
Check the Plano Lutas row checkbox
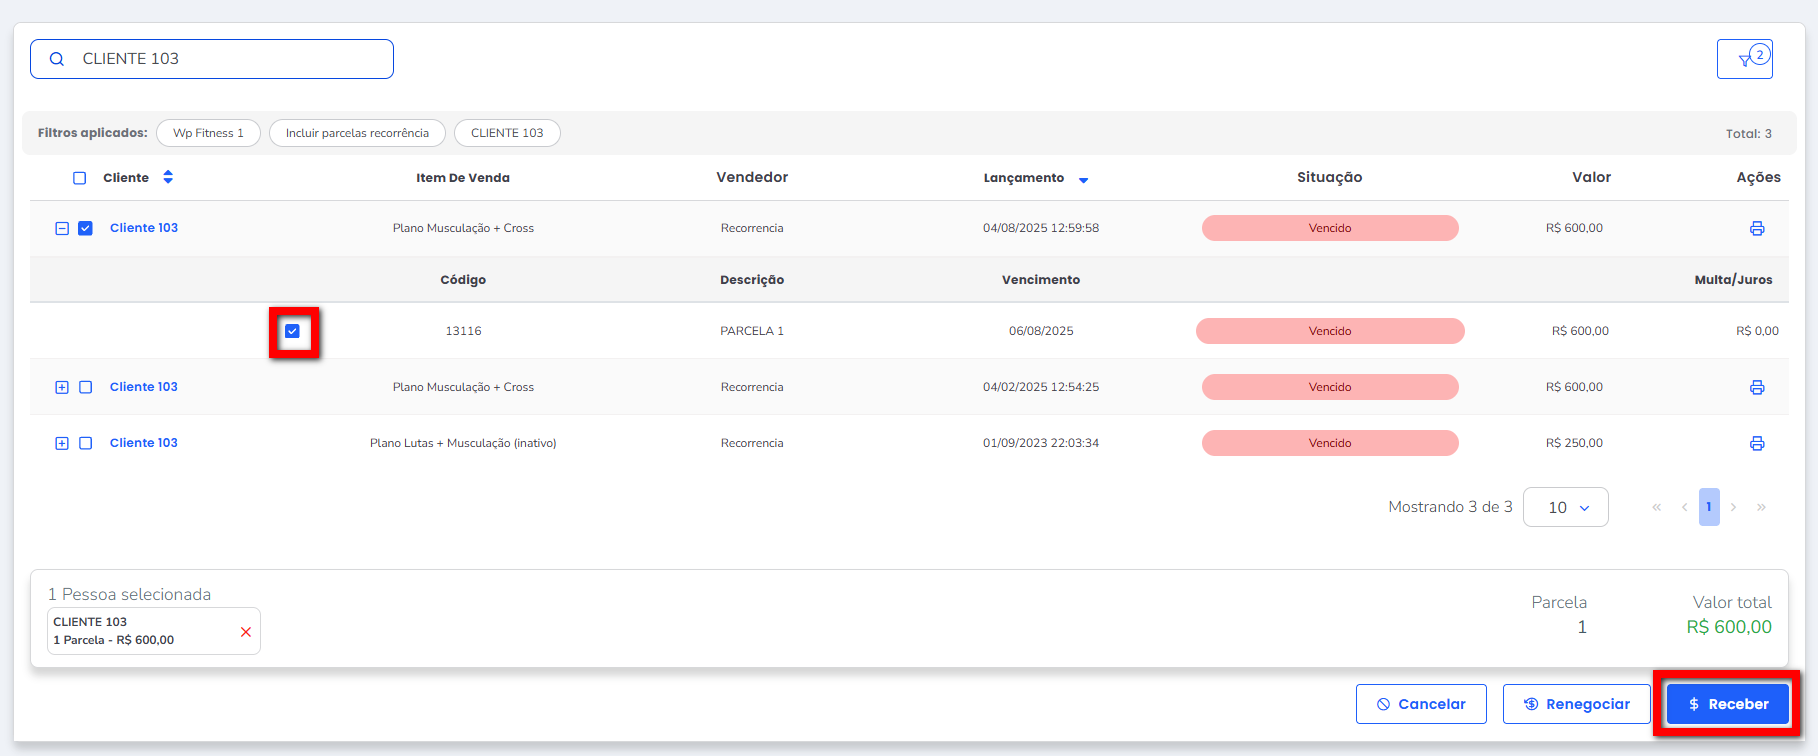pos(86,443)
